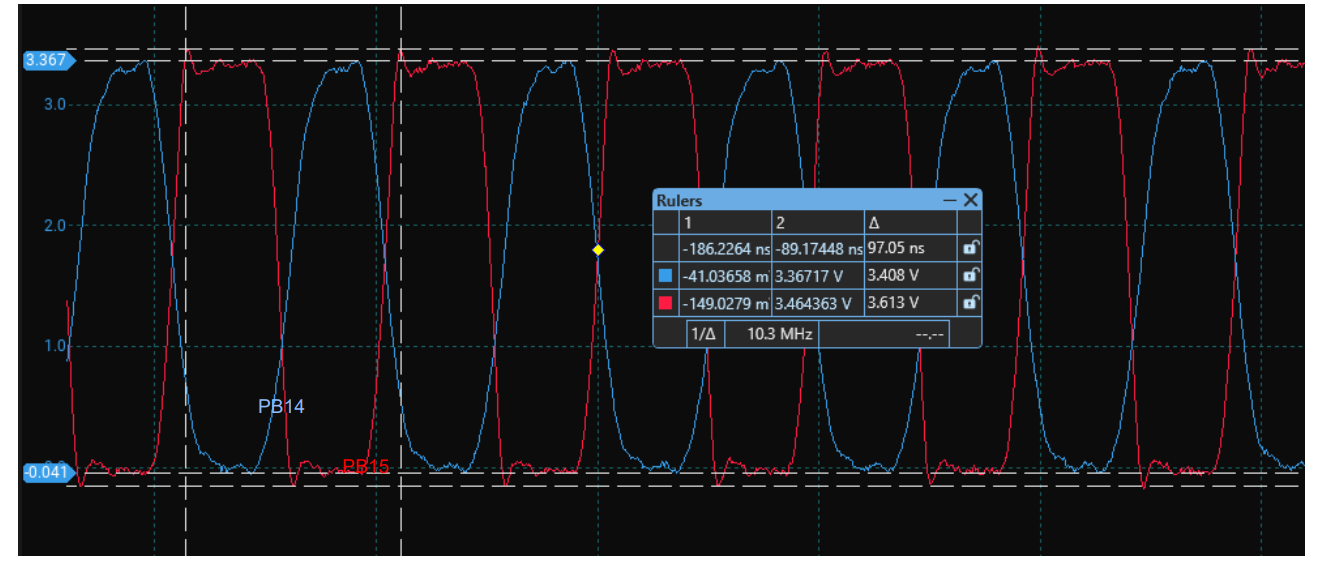
Task: Toggle lock on the blue channel ruler row
Action: [969, 275]
